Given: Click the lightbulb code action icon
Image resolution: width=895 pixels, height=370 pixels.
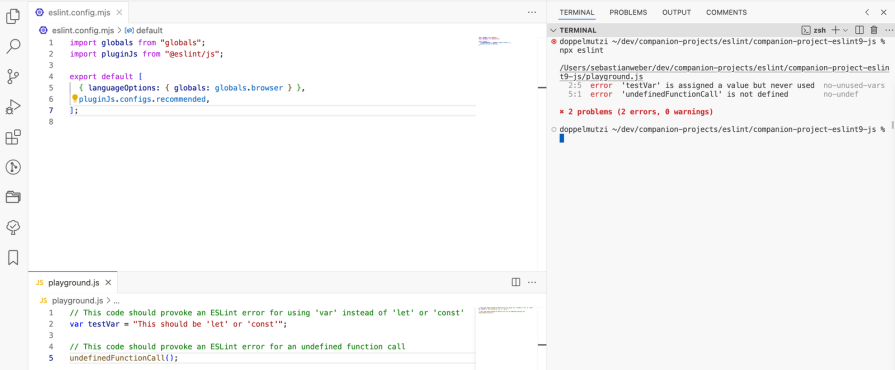Looking at the screenshot, I should (x=74, y=99).
